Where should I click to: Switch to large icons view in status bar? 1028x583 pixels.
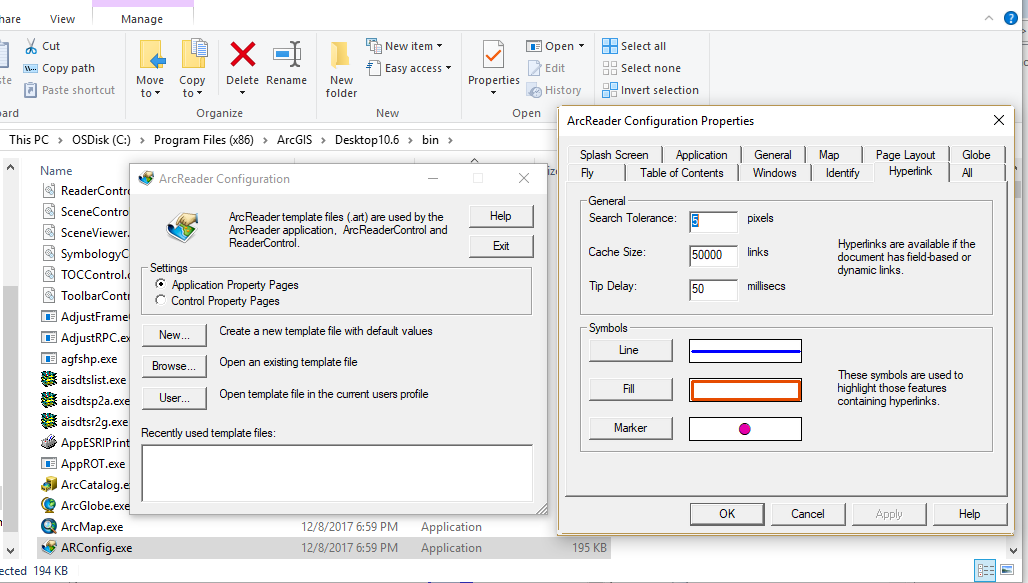tap(1008, 570)
